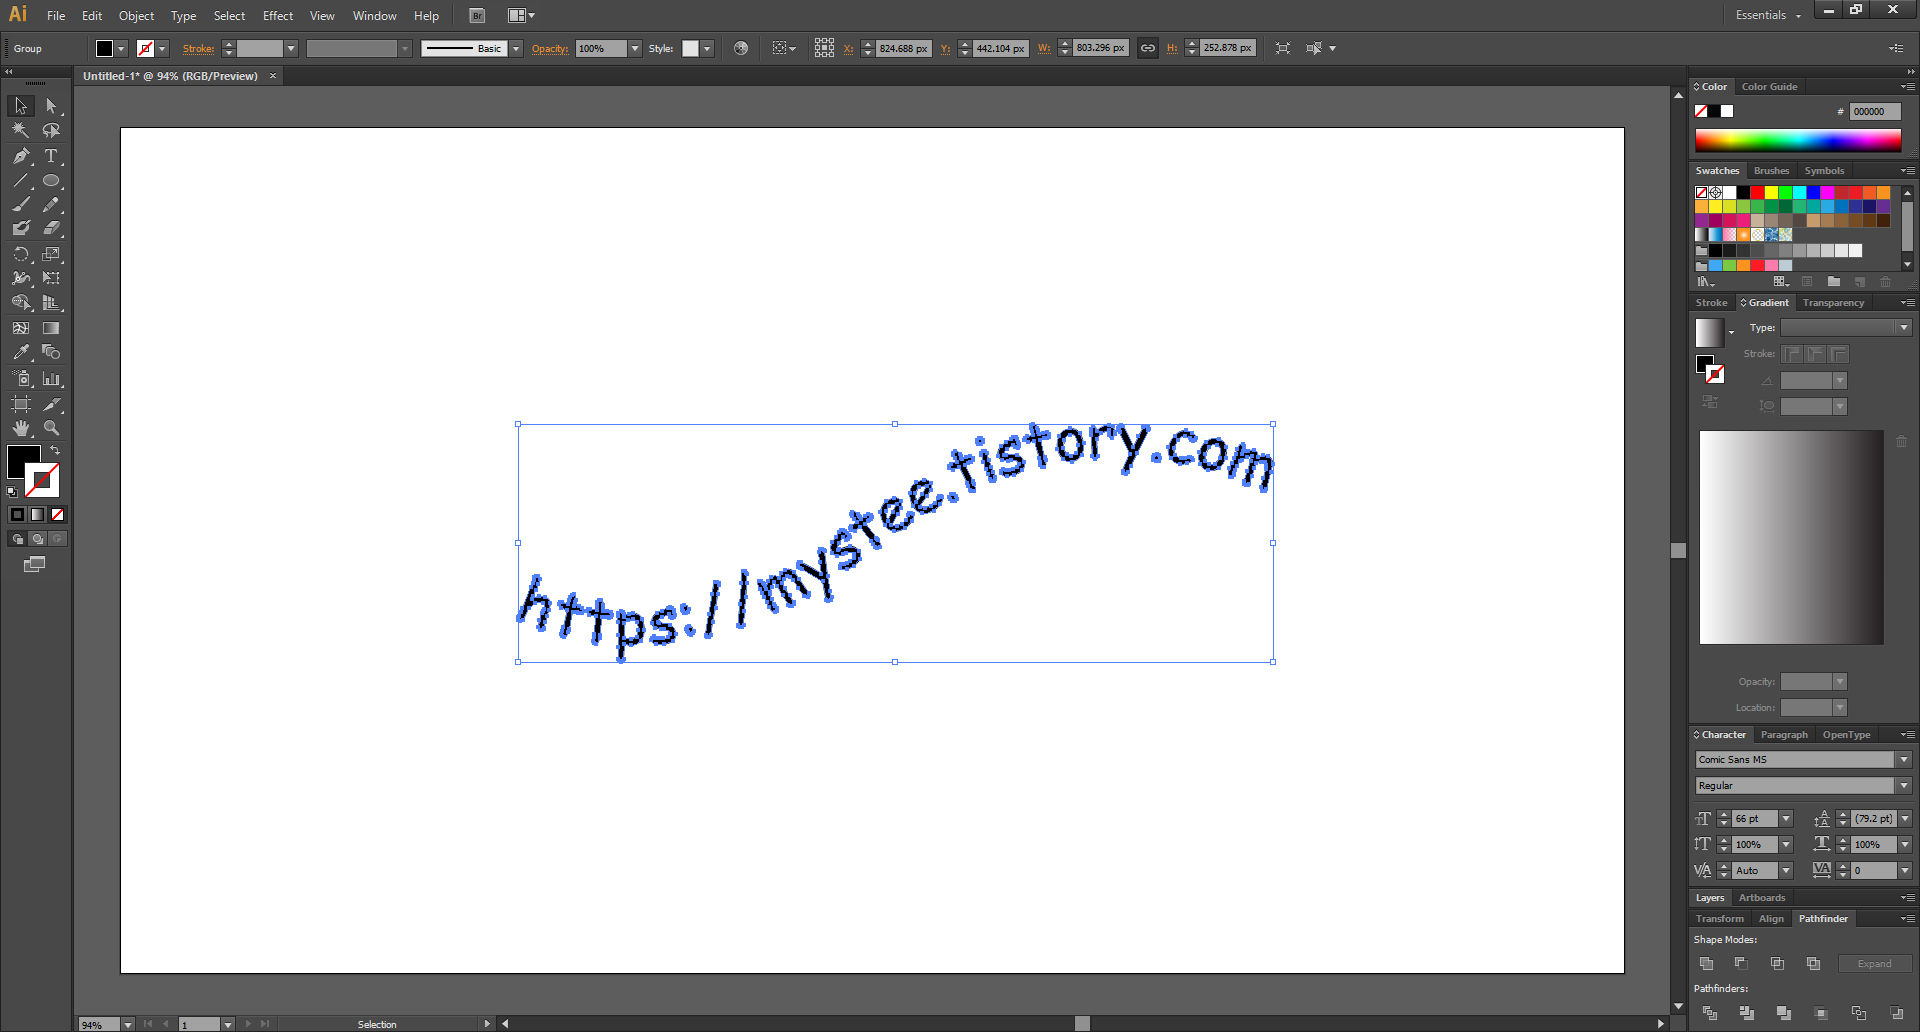Select the Shape Builder tool

[x=21, y=302]
